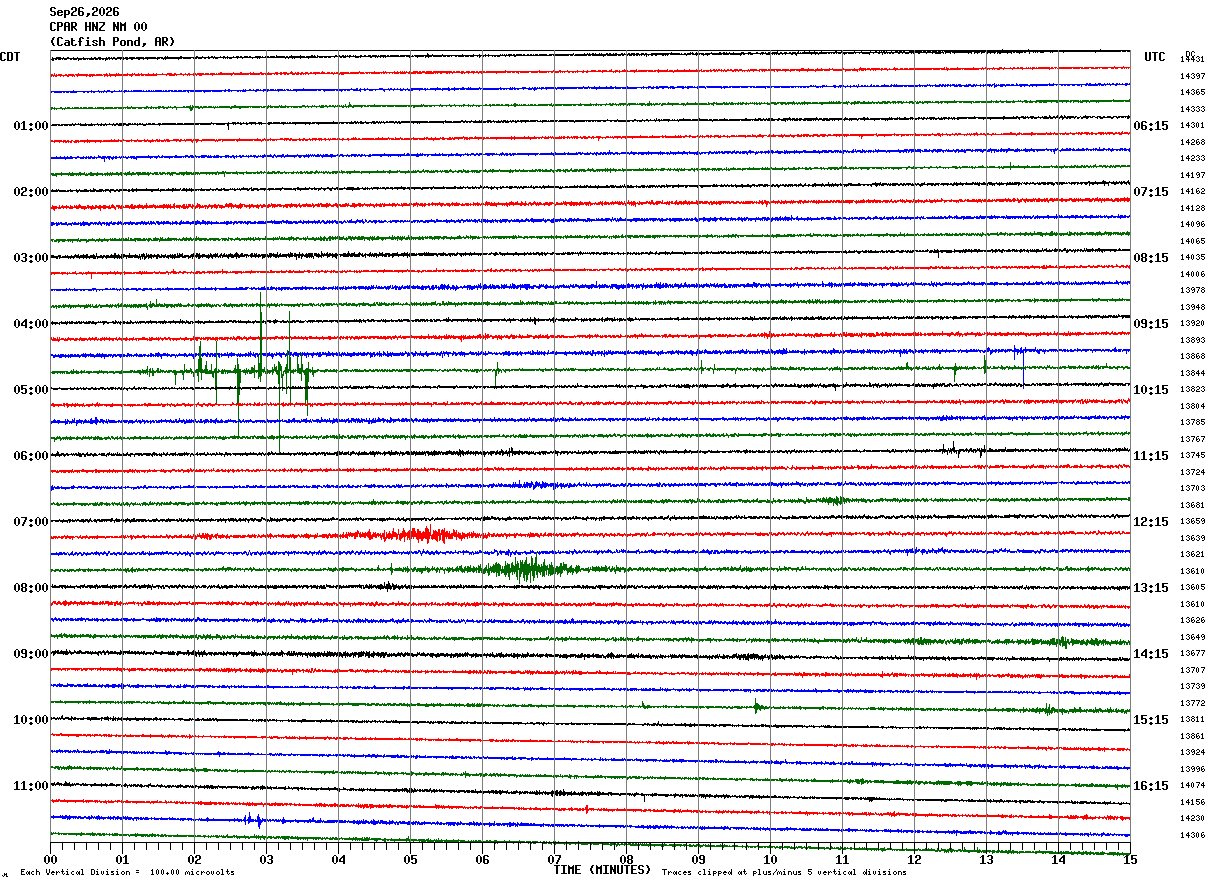The width and height of the screenshot is (1210, 886).
Task: Click the red seismic burst after 07:00
Action: click(x=418, y=535)
